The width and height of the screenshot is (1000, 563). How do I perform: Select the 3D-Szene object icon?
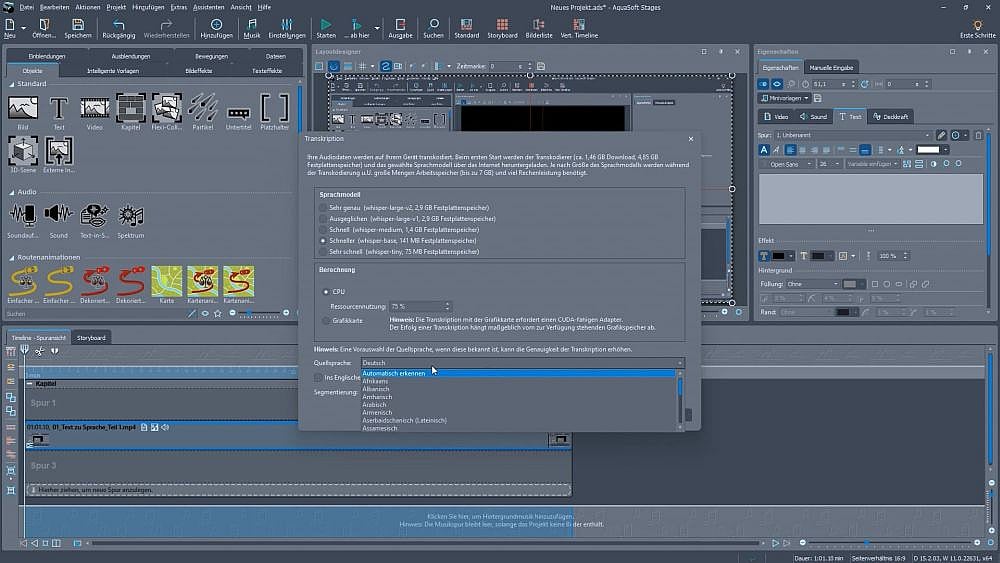click(x=23, y=151)
